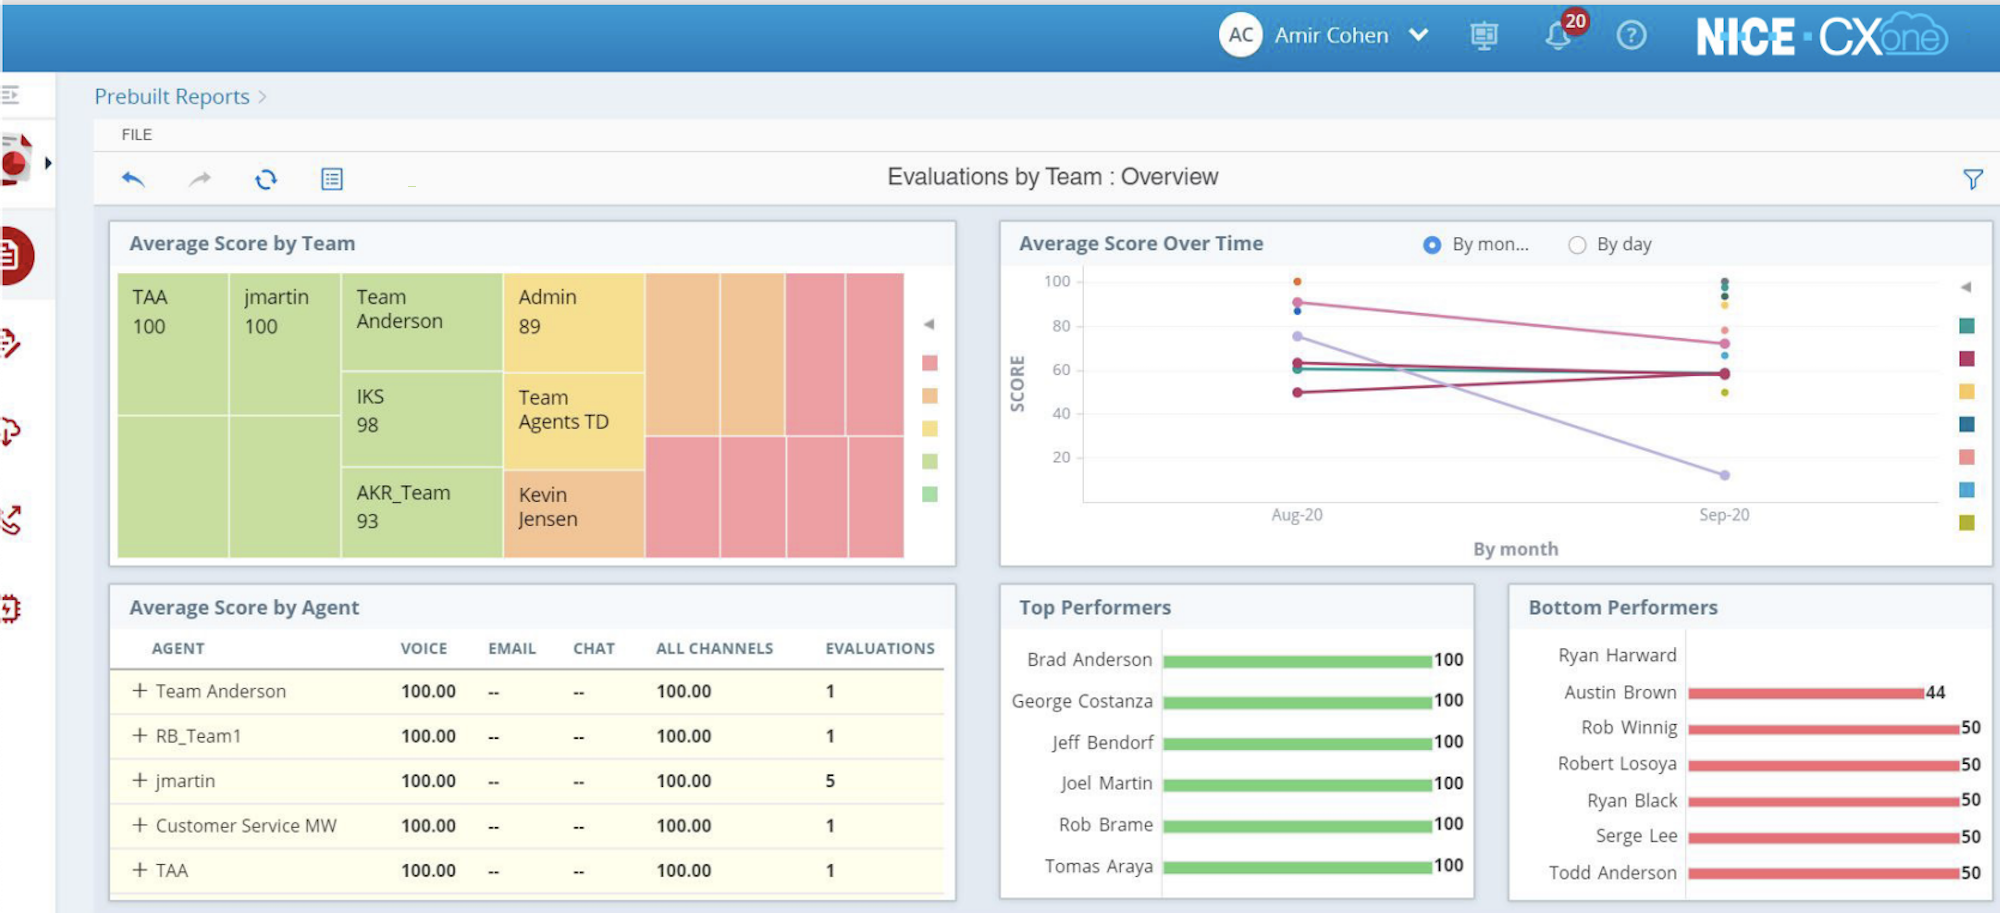Click the sidebar phone arrow icon
The width and height of the screenshot is (2000, 913).
11,519
